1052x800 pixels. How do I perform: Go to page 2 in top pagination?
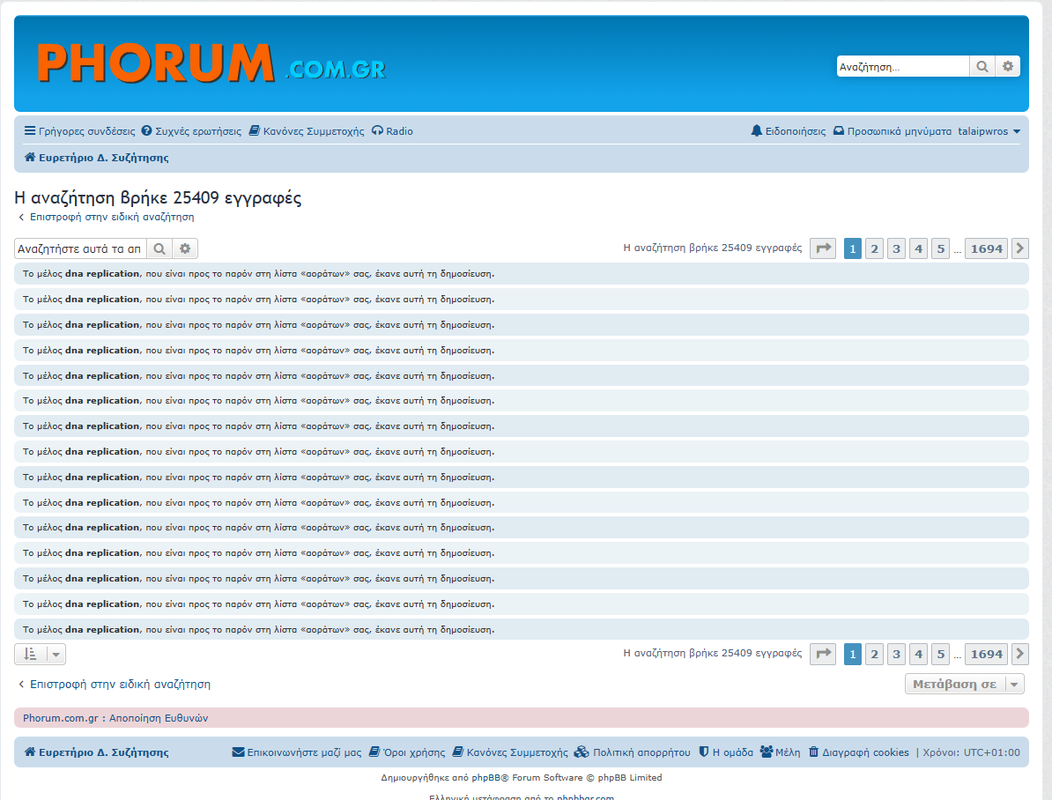click(874, 248)
